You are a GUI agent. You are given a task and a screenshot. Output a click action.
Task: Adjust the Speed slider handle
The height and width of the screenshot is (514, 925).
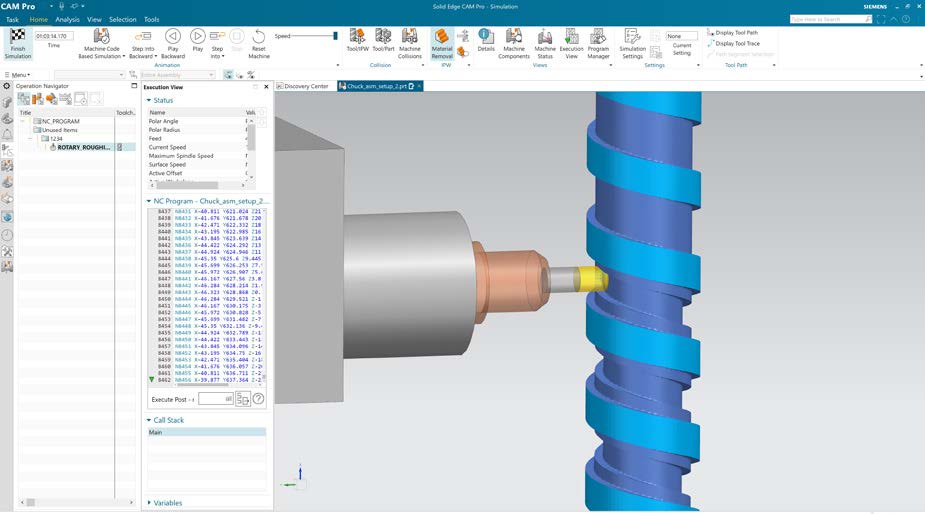335,36
